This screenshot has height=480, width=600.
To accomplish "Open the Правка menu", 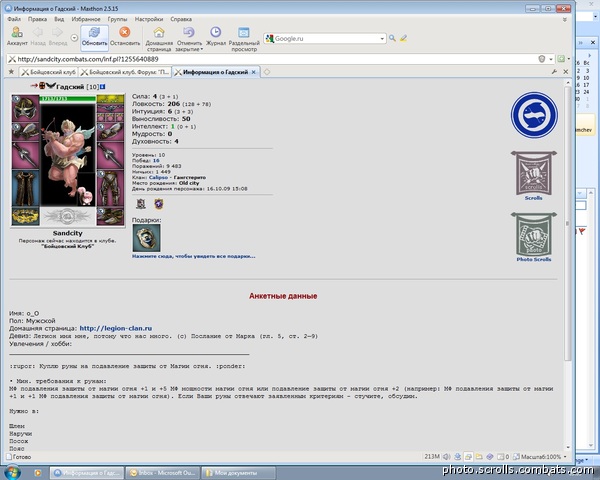I will (38, 19).
